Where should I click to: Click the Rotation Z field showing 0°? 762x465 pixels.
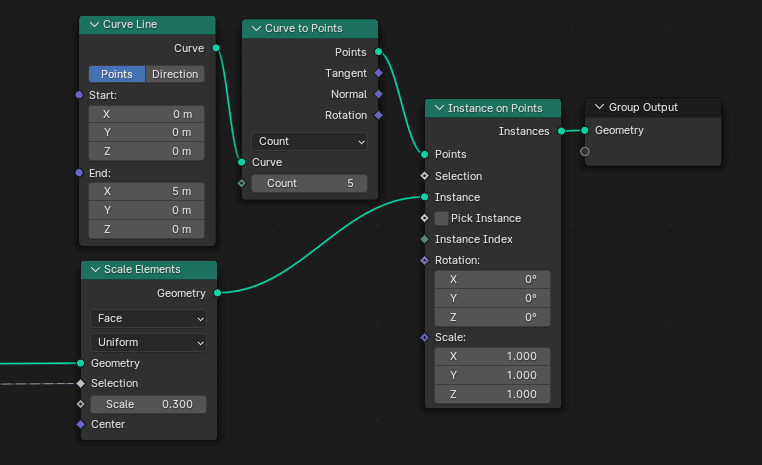pyautogui.click(x=492, y=317)
